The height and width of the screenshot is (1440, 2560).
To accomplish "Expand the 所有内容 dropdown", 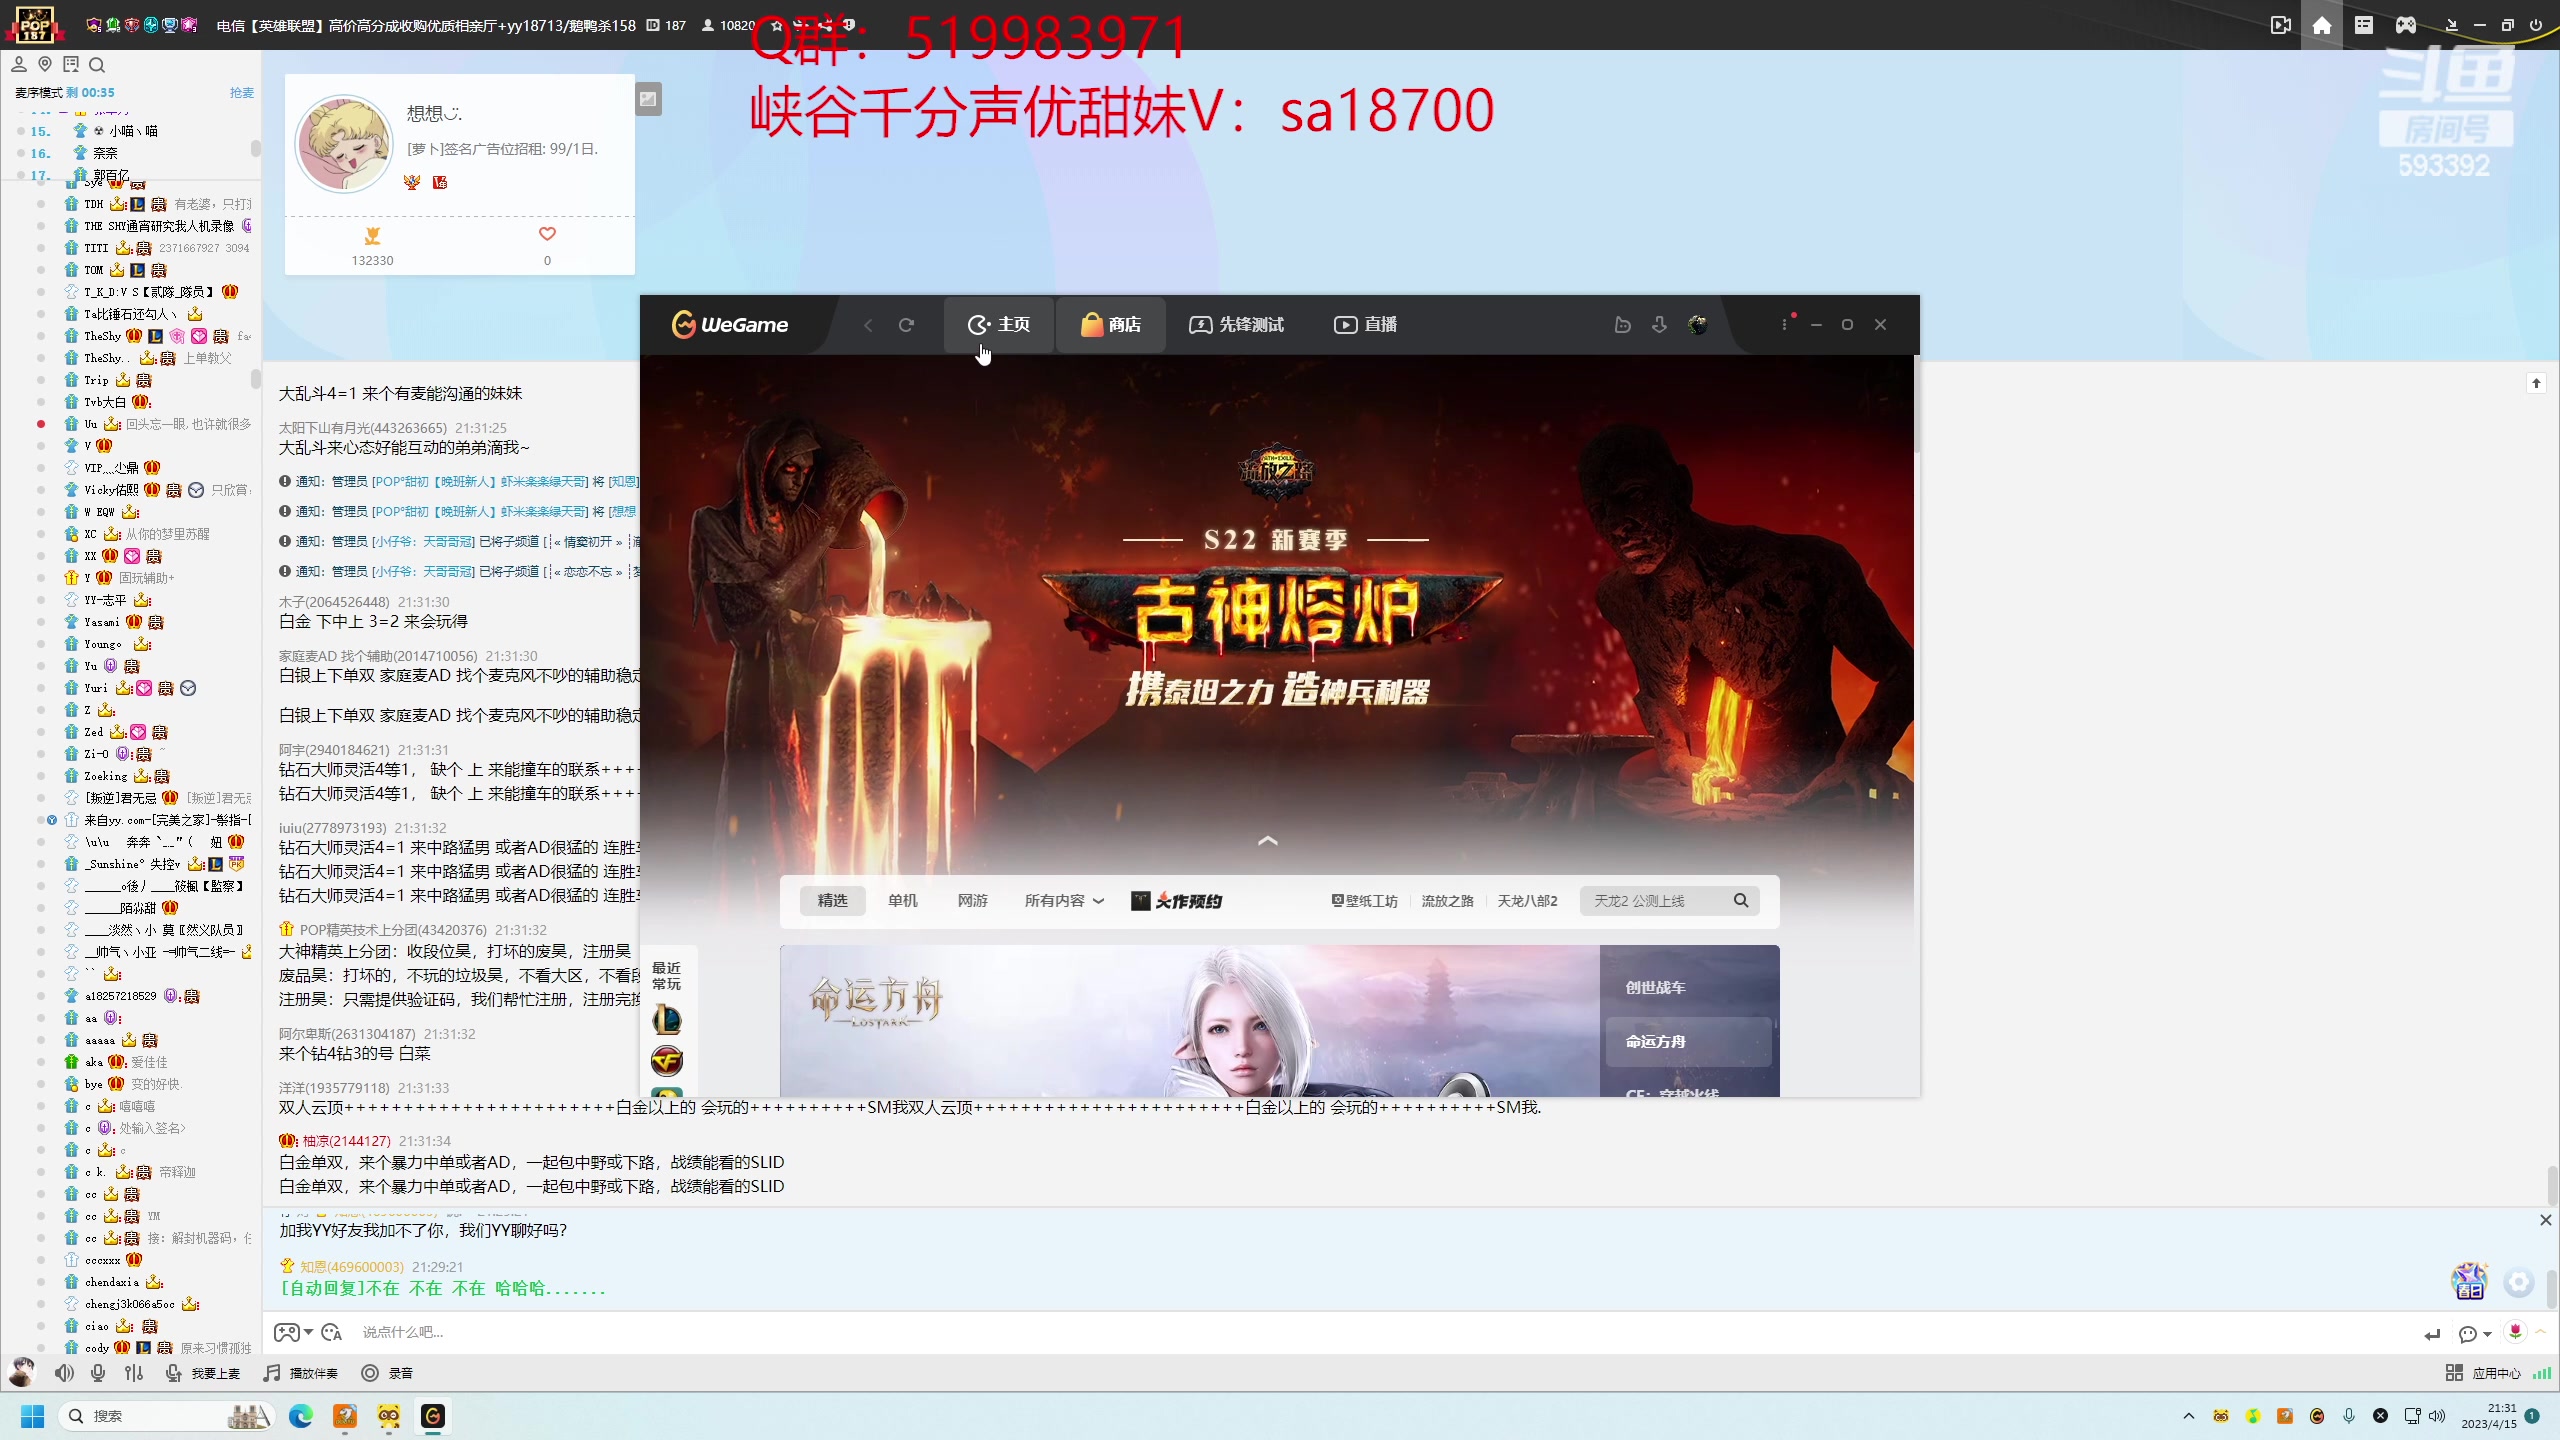I will click(x=1064, y=901).
